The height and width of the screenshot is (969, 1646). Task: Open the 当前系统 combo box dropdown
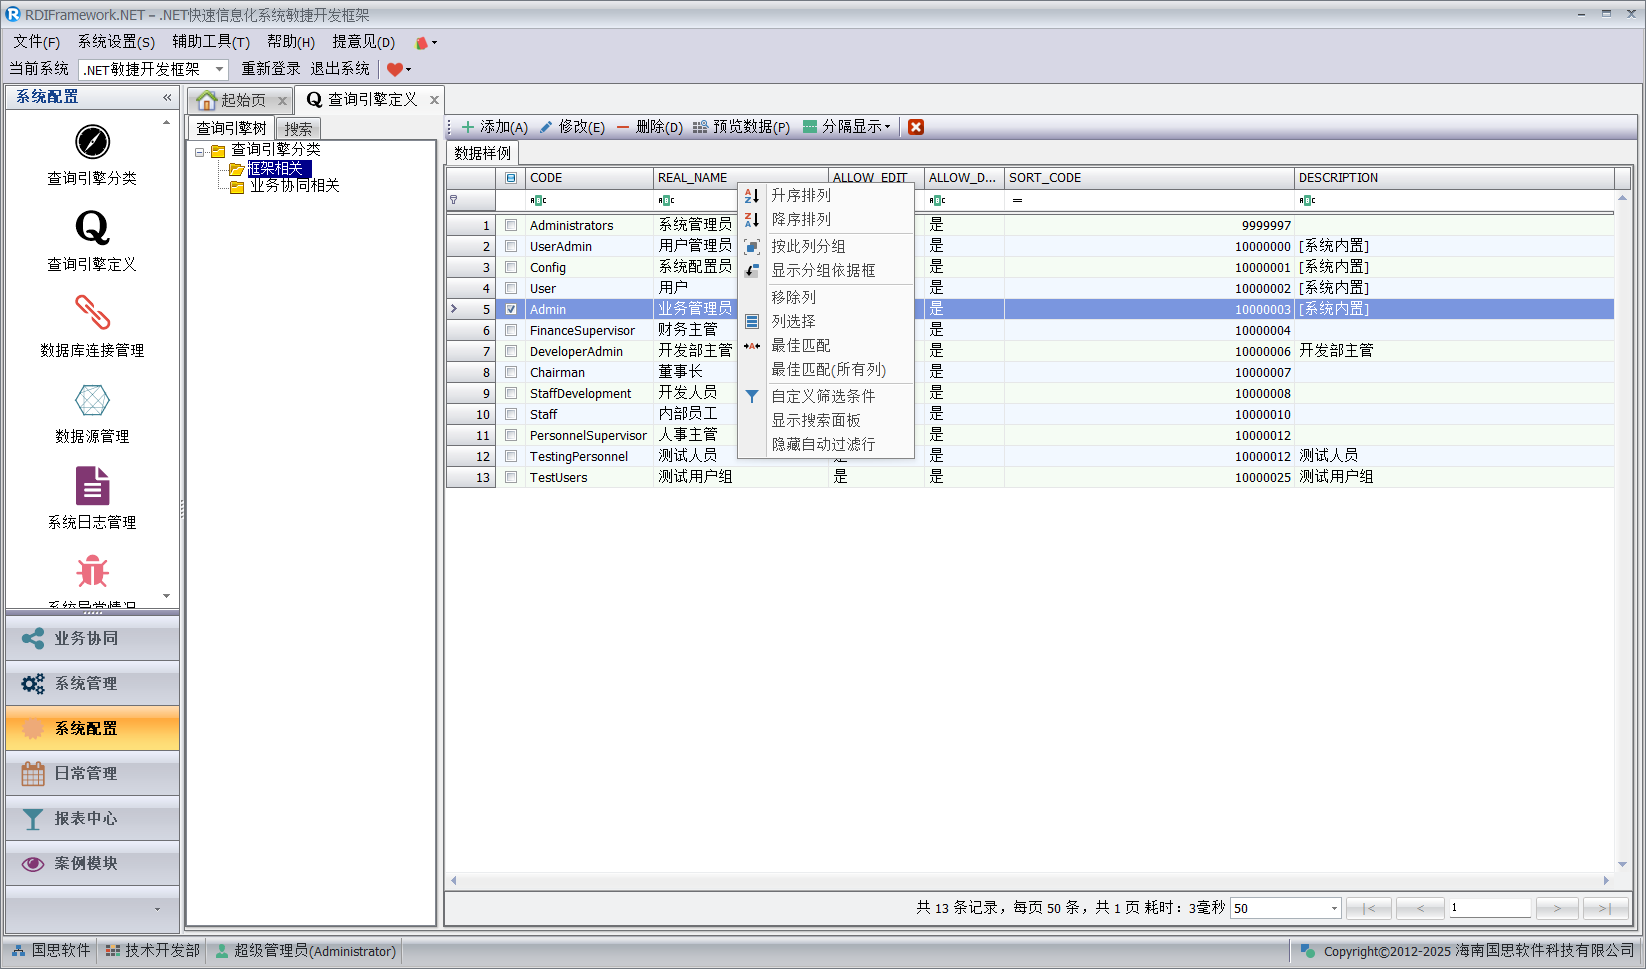[x=219, y=69]
